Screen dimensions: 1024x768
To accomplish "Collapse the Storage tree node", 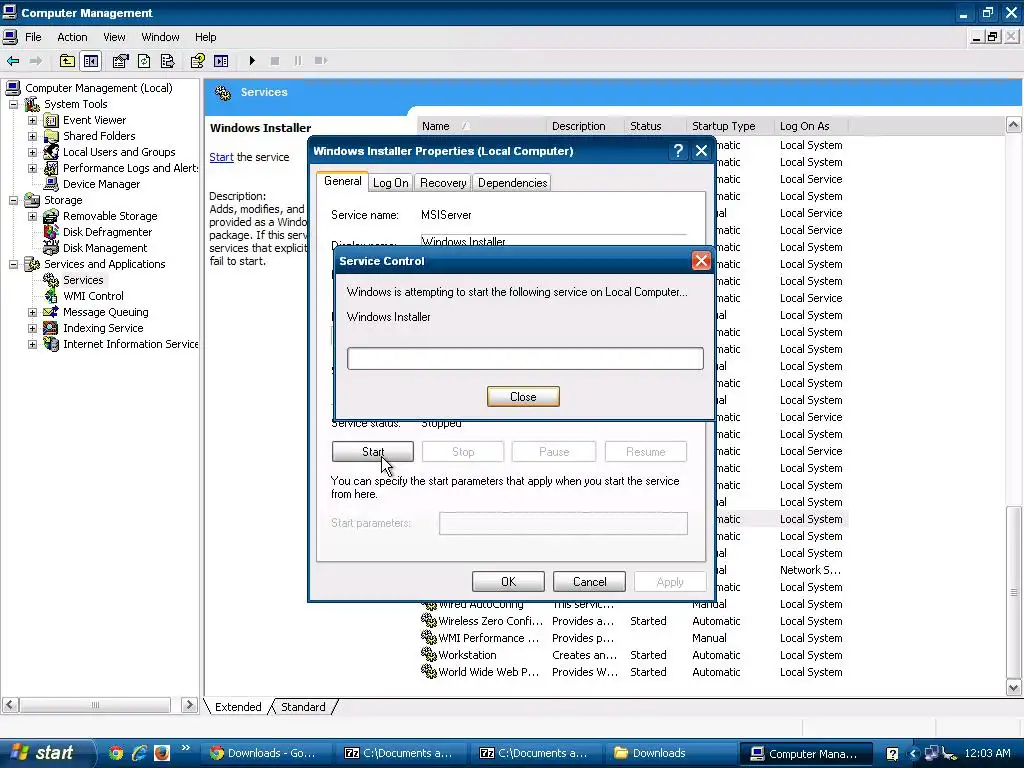I will (x=13, y=200).
